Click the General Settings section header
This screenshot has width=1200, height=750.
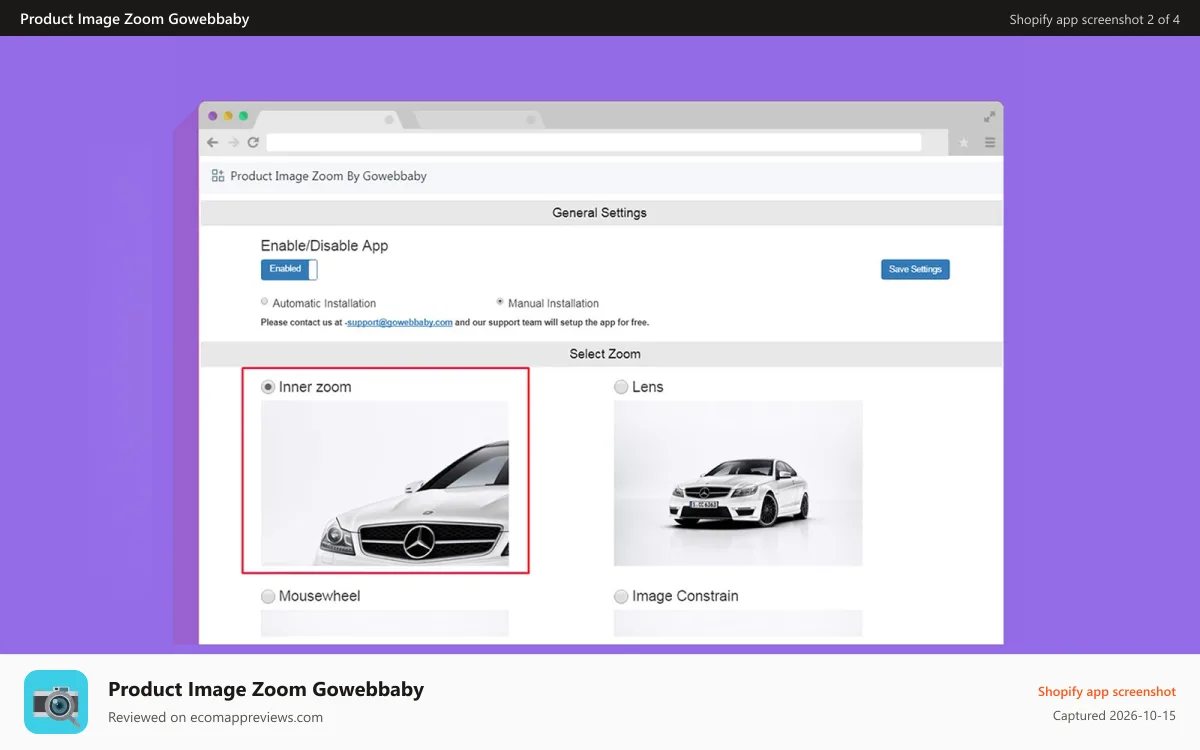[600, 213]
